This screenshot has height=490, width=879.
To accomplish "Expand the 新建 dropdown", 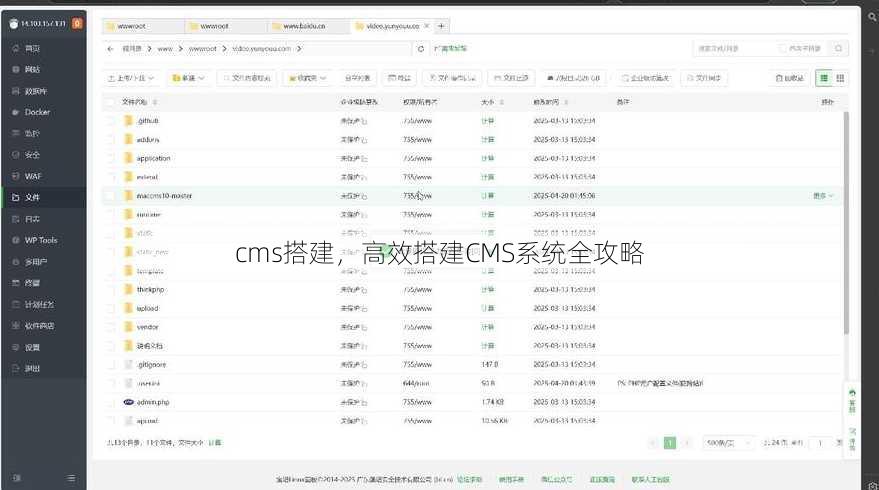I will 189,78.
